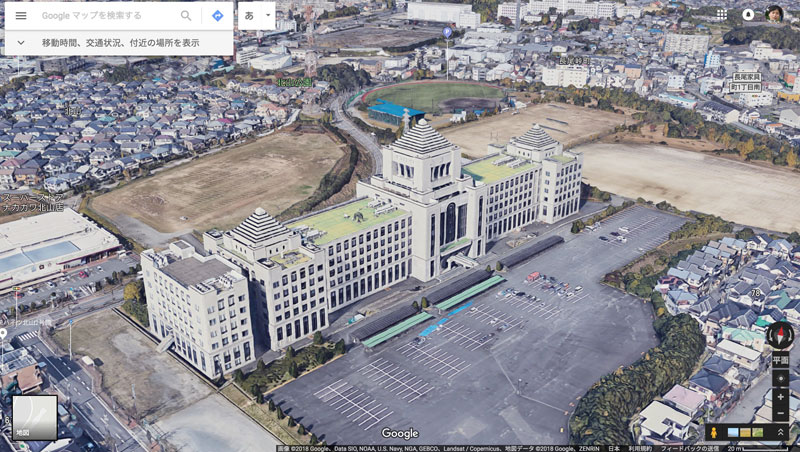Open the Google apps grid
This screenshot has width=800, height=452.
click(x=722, y=14)
